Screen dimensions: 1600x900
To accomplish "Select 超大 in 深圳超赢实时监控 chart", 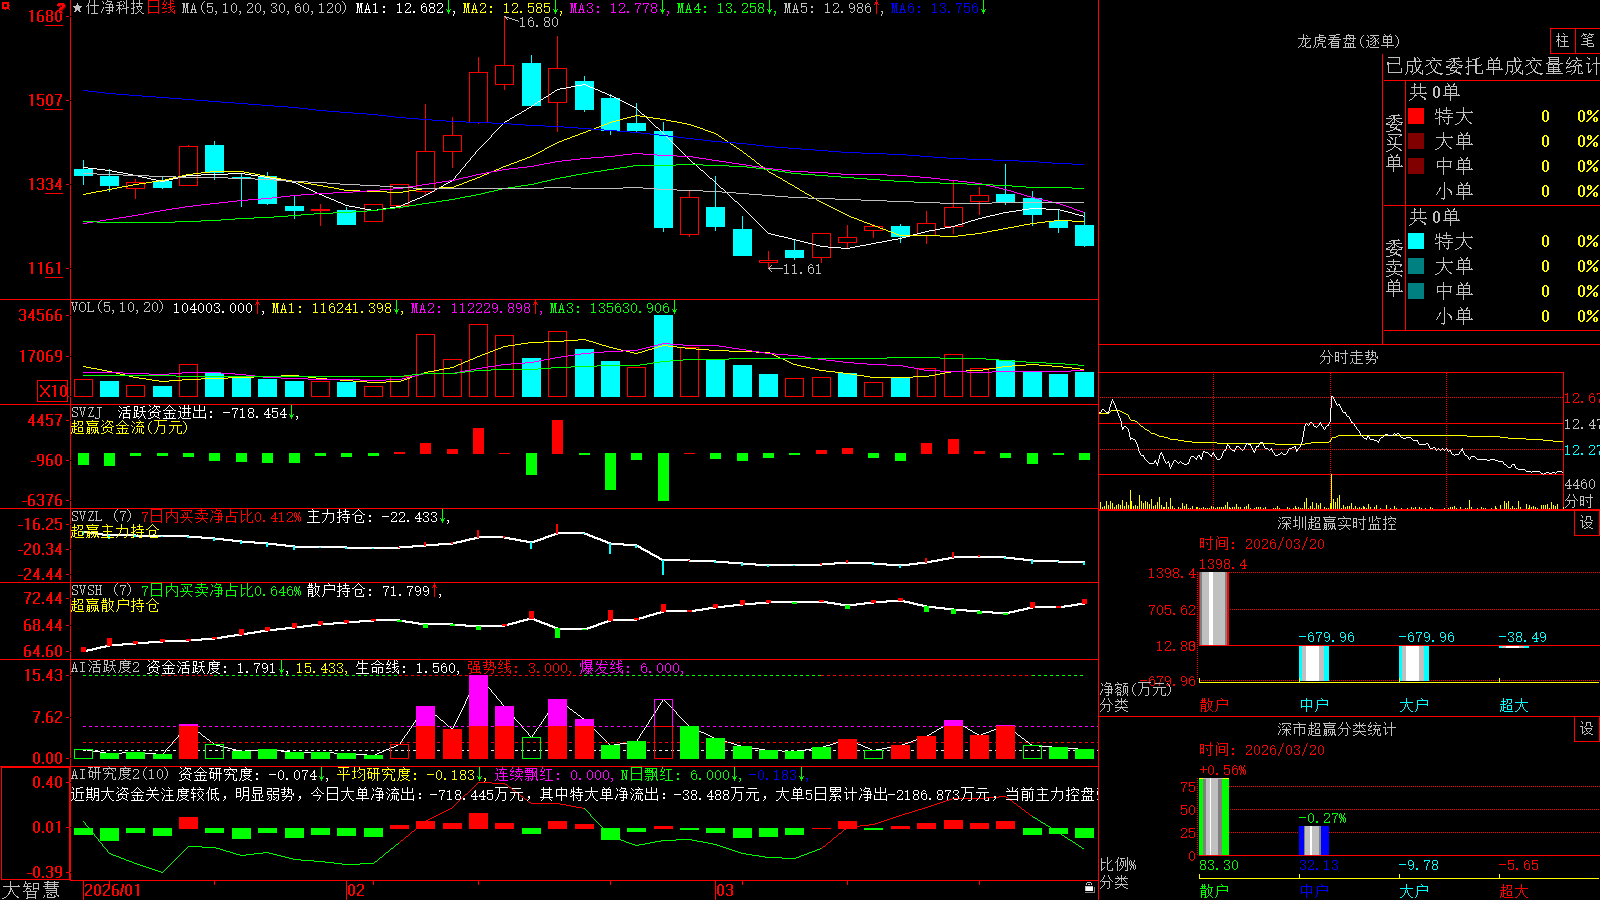I will coord(1514,705).
